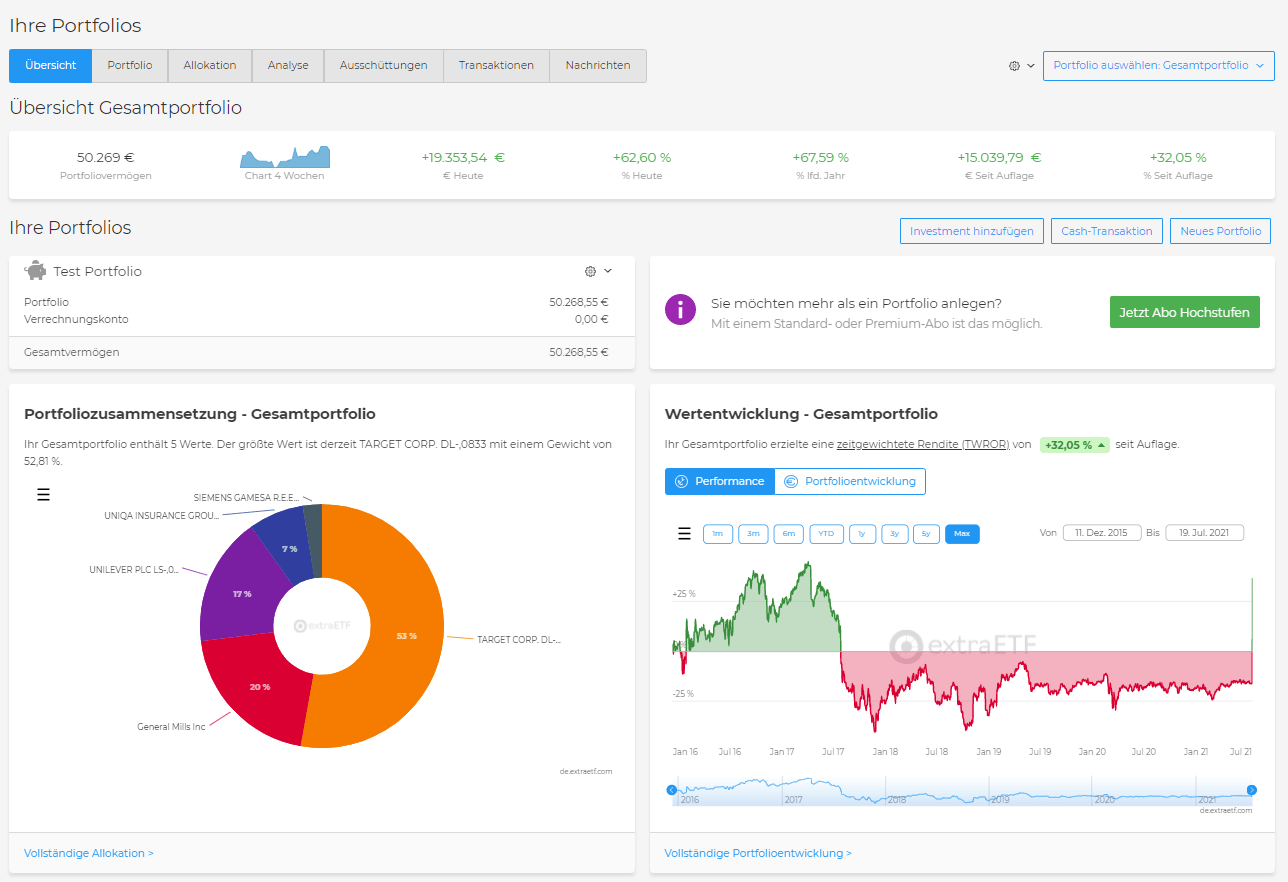Click Investment hinzufügen button
The image size is (1288, 882).
pos(972,231)
